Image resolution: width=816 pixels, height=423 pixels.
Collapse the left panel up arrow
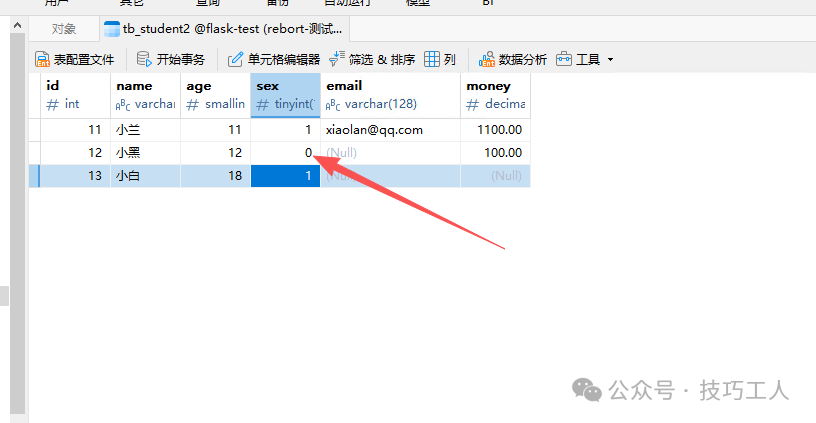coord(17,25)
